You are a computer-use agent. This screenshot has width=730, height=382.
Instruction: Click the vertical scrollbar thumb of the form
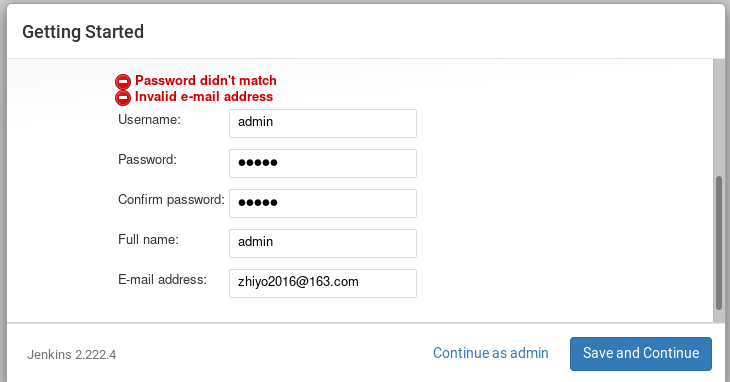tap(719, 242)
